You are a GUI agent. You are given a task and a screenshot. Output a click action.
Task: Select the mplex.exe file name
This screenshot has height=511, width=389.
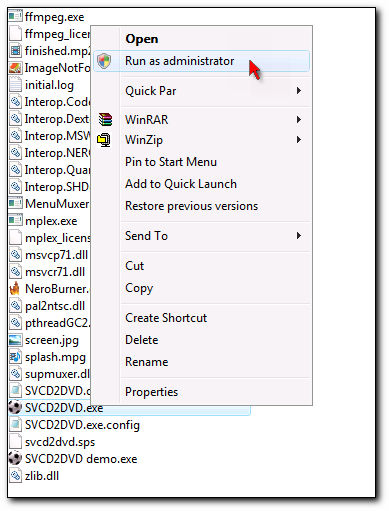click(51, 221)
